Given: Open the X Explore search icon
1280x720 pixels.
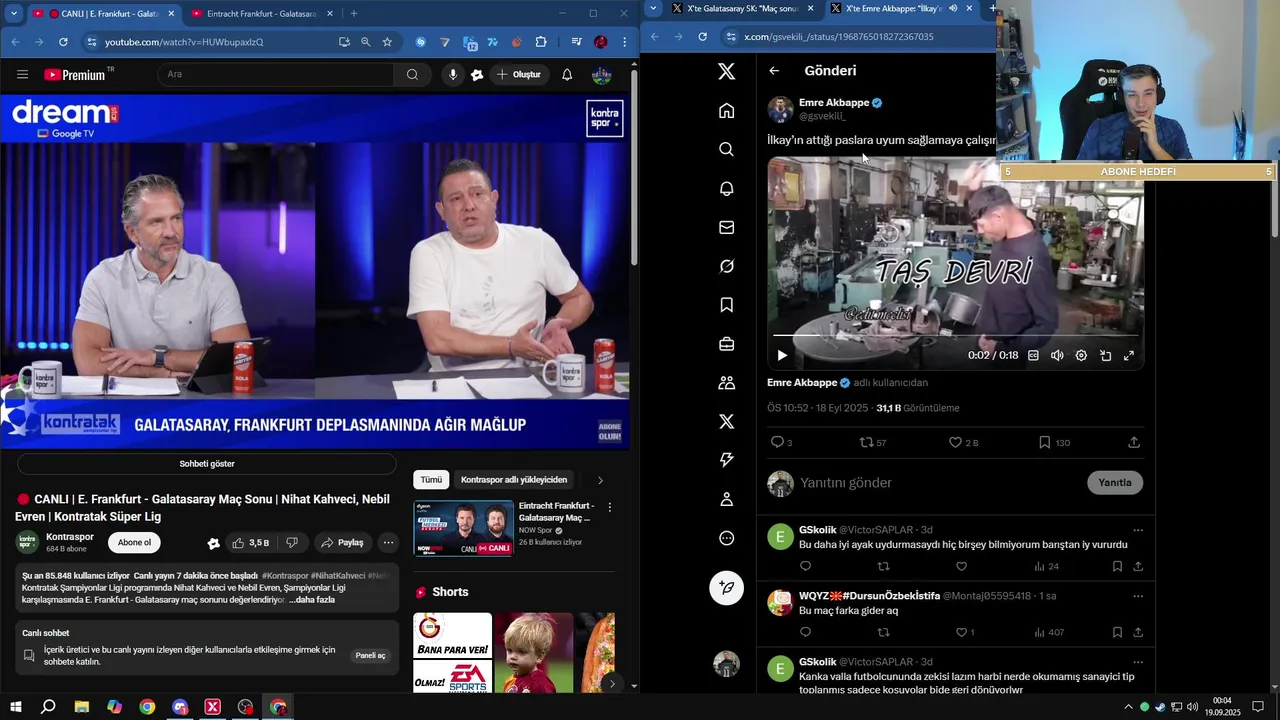Looking at the screenshot, I should pos(727,150).
